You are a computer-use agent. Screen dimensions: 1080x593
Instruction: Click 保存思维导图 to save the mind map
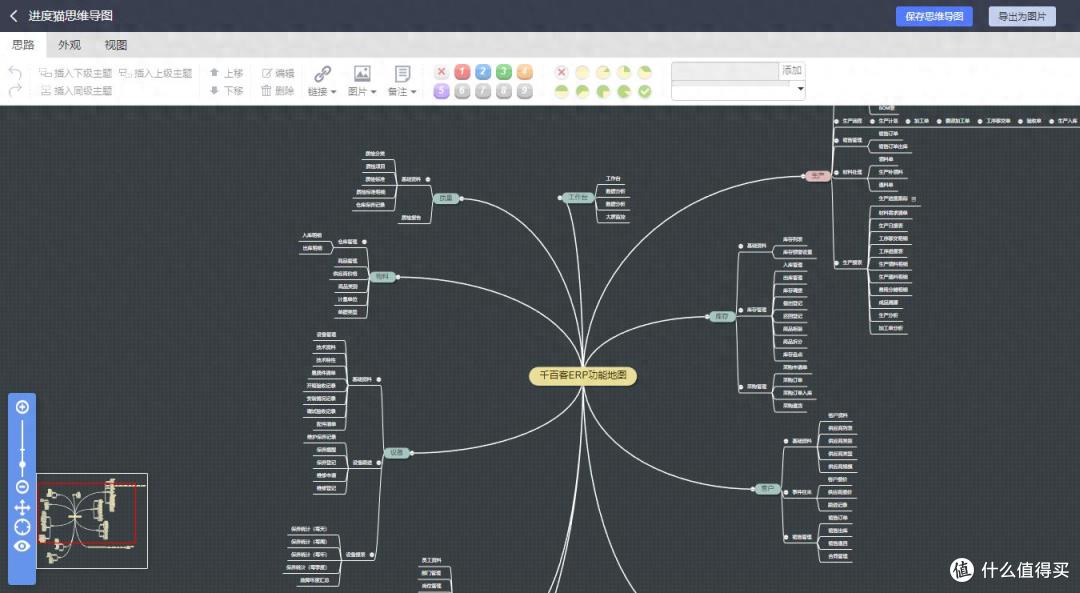934,16
